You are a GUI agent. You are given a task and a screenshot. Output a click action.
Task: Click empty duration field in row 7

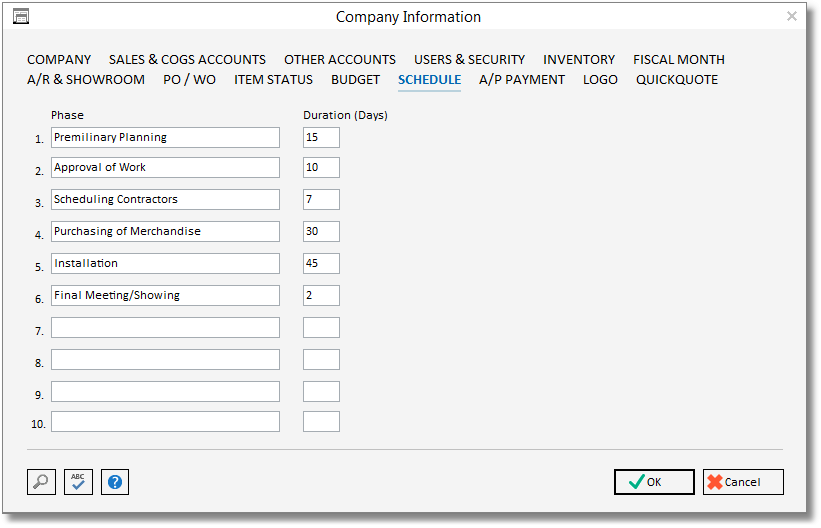click(x=321, y=328)
